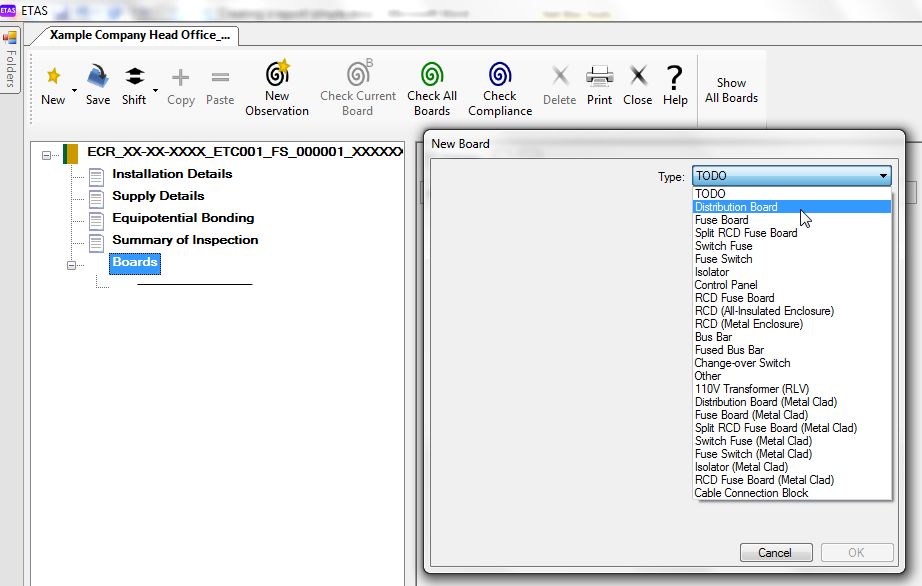Open Equipotential Bonding in tree
The height and width of the screenshot is (586, 922).
point(183,218)
